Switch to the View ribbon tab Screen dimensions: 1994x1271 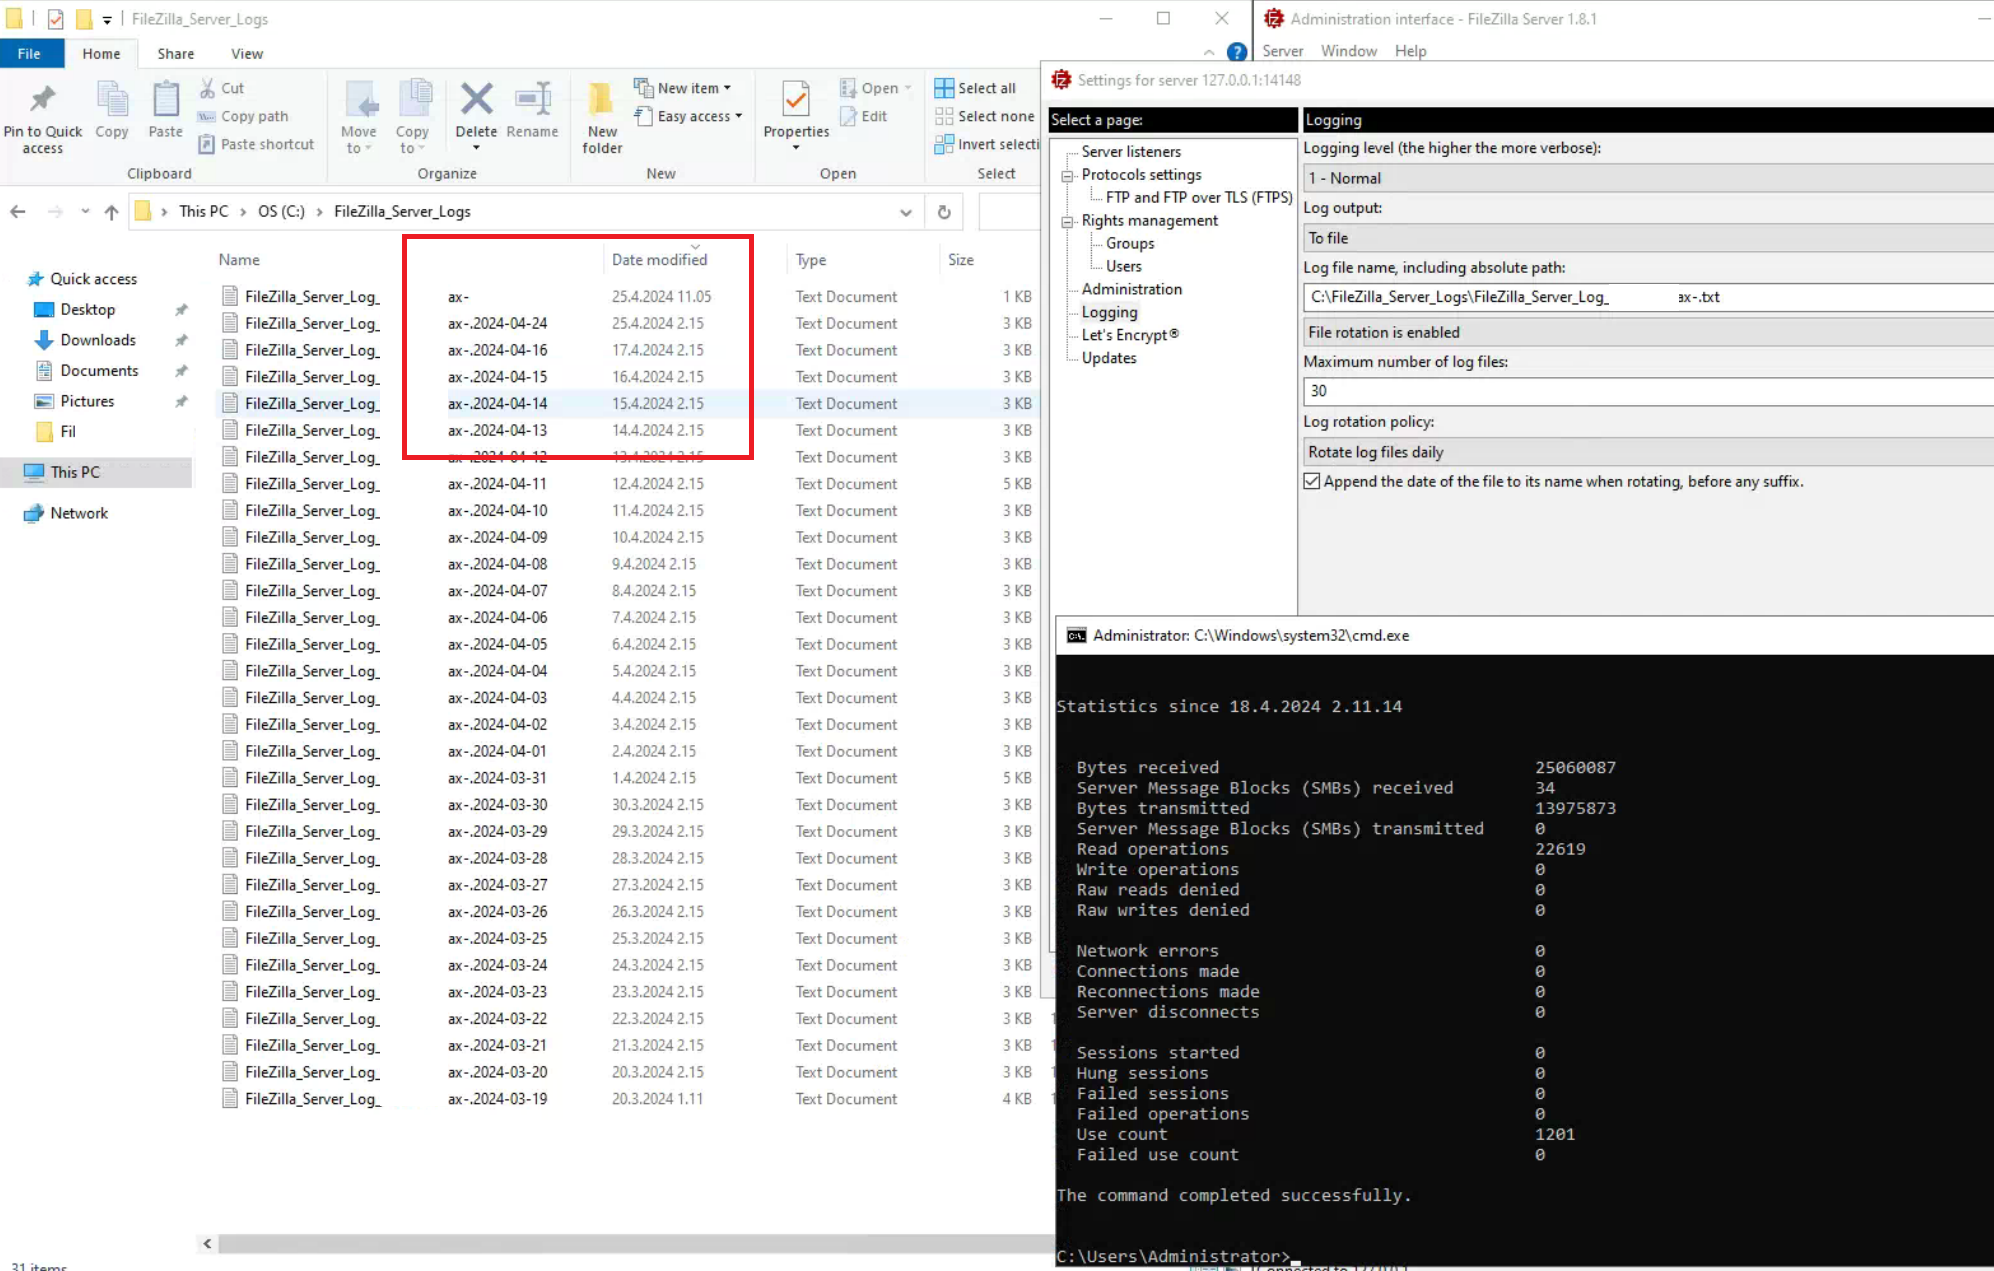tap(247, 54)
